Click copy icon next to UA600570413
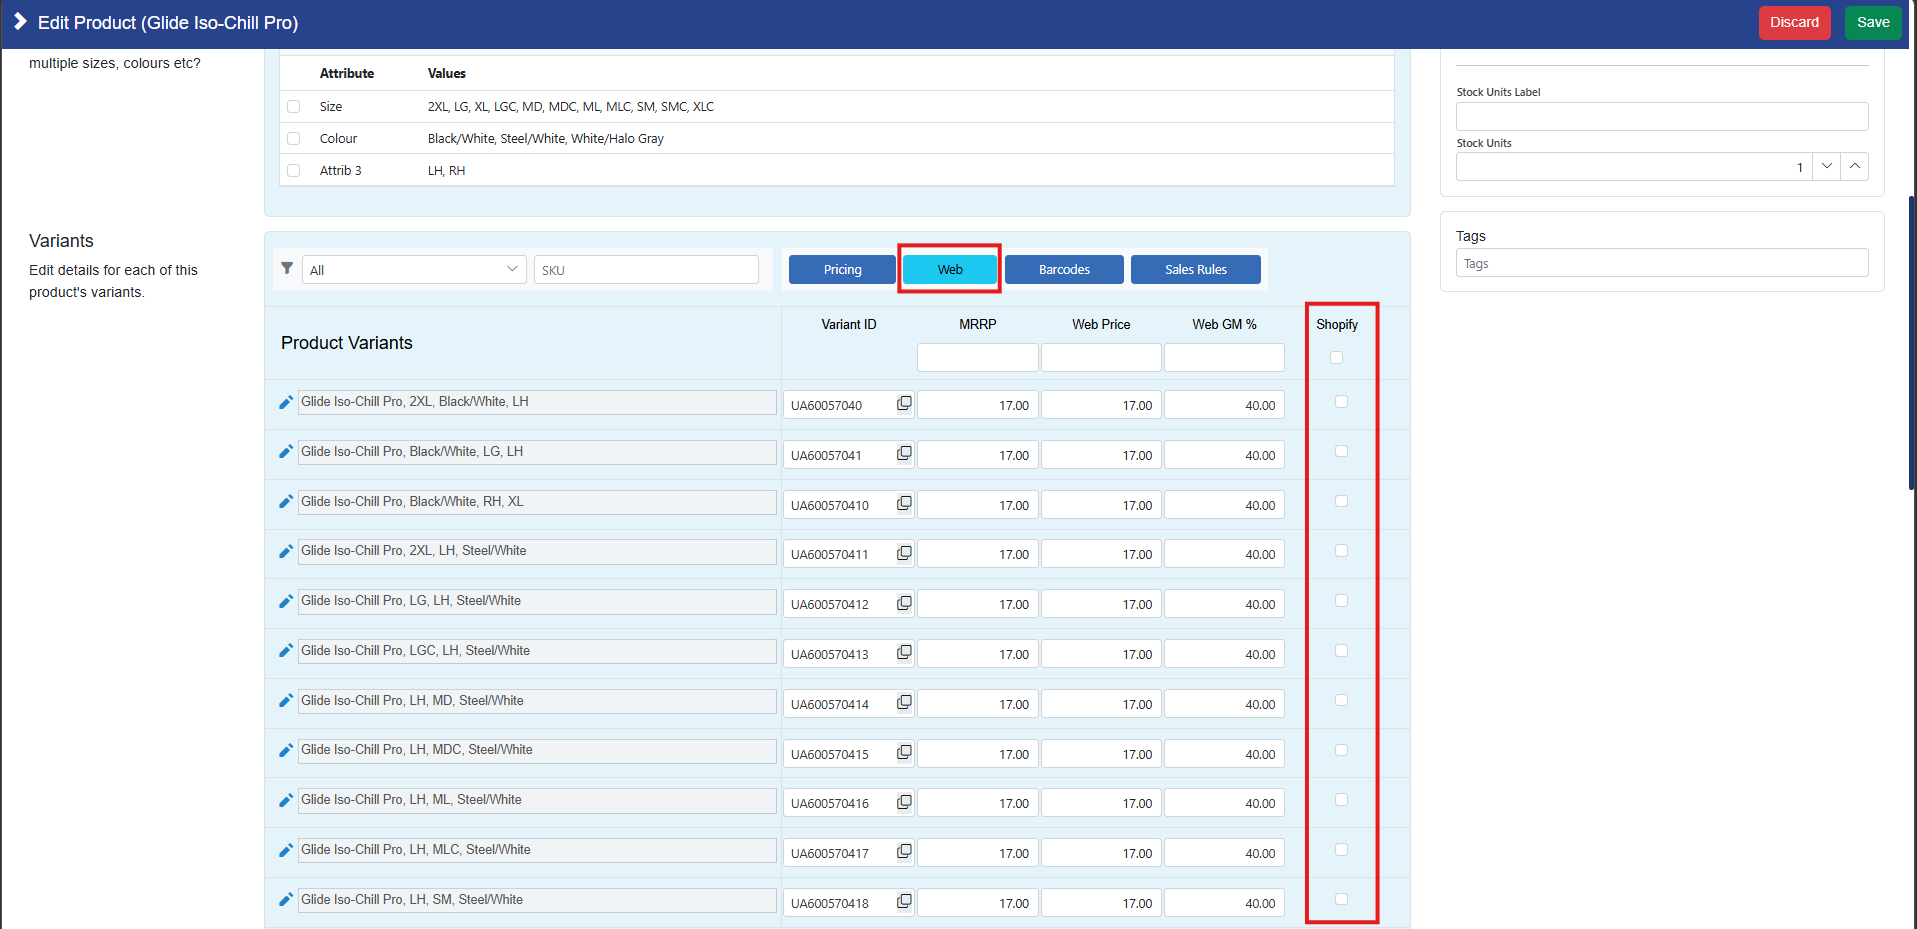Screen dimensions: 1917x929 (x=904, y=653)
